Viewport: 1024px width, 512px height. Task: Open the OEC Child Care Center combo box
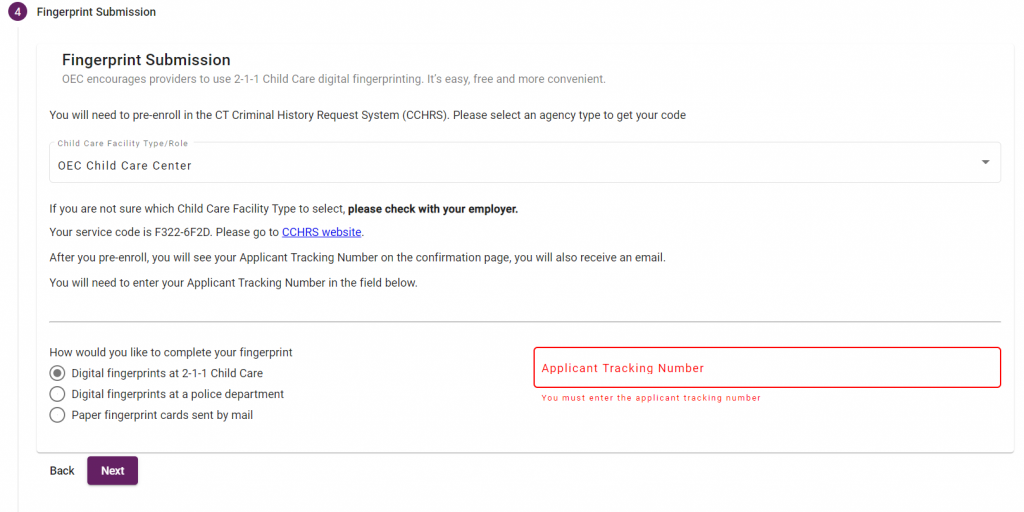(524, 163)
